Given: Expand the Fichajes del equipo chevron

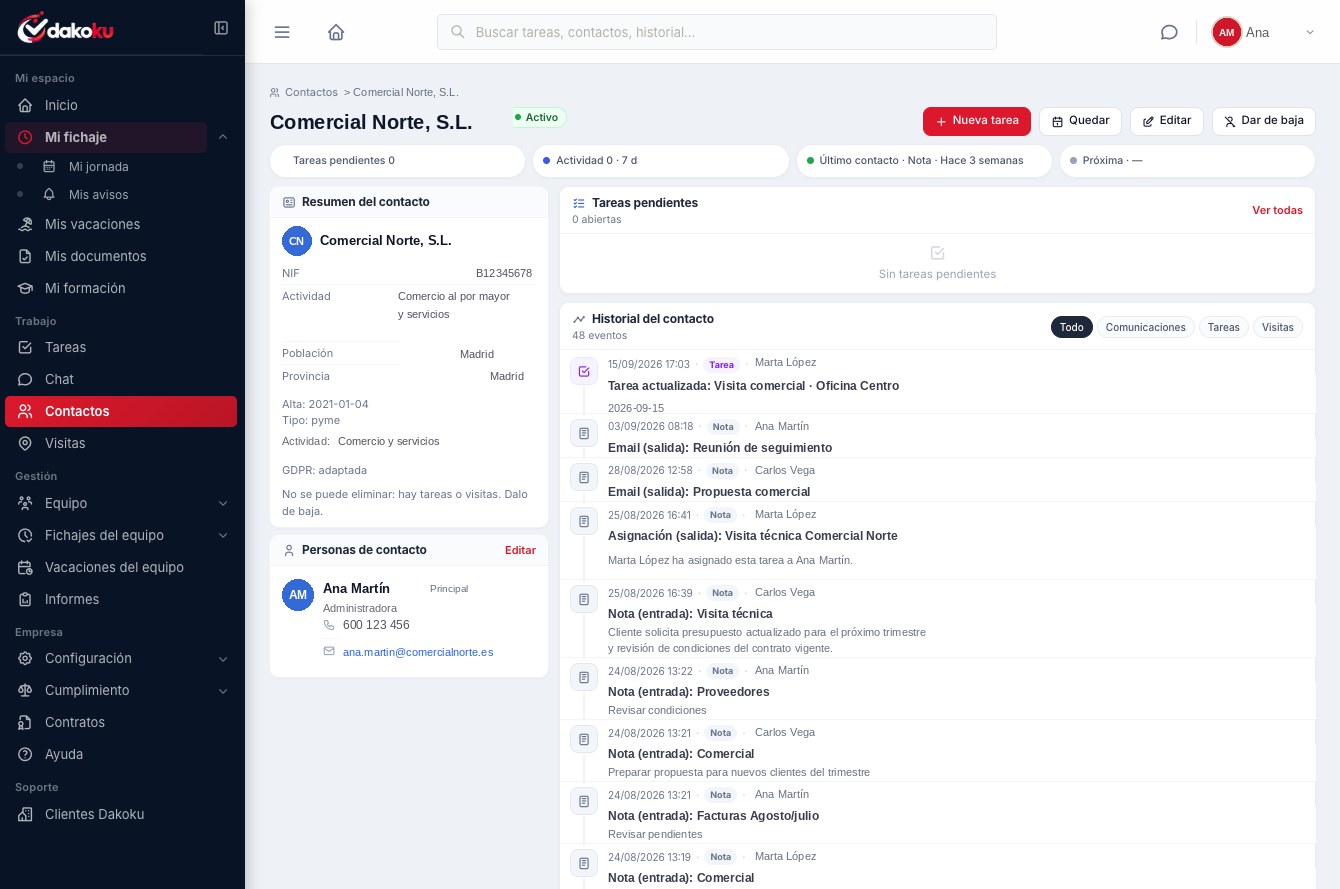Looking at the screenshot, I should coord(223,535).
